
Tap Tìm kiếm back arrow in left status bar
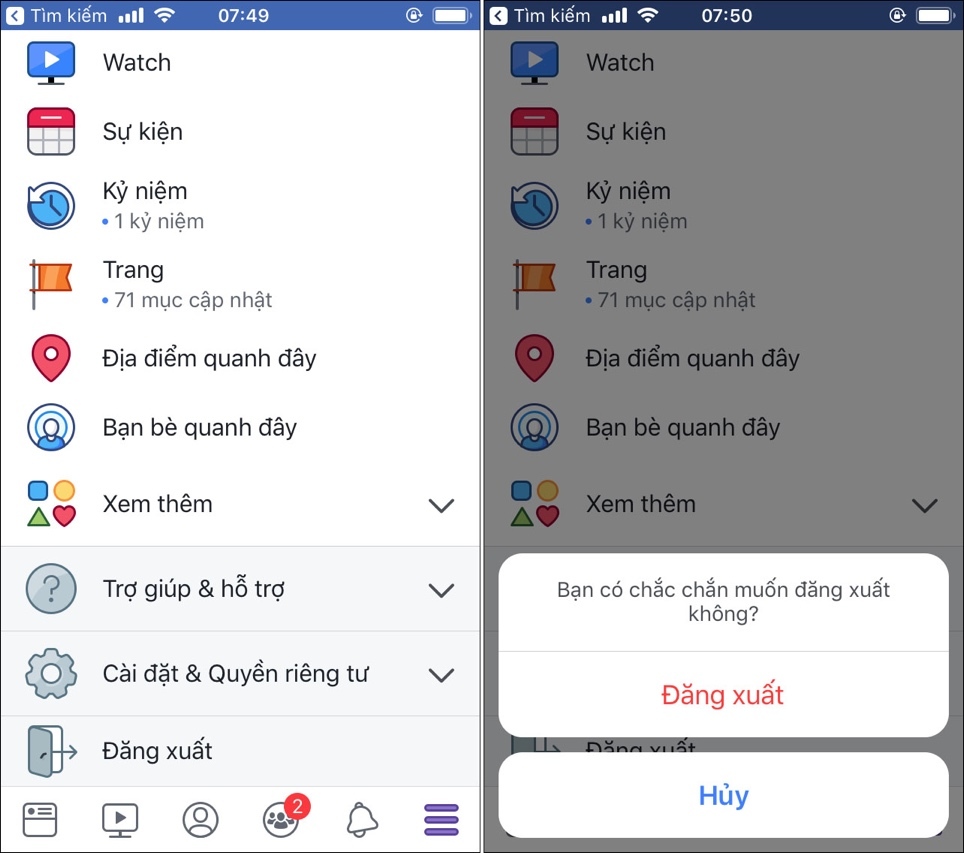(x=15, y=15)
